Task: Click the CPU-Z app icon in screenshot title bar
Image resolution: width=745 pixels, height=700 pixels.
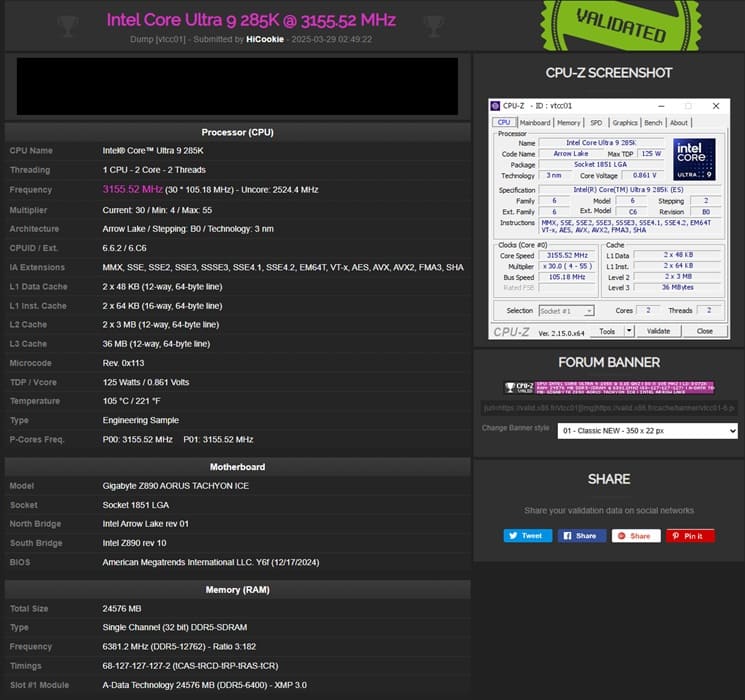Action: 496,106
